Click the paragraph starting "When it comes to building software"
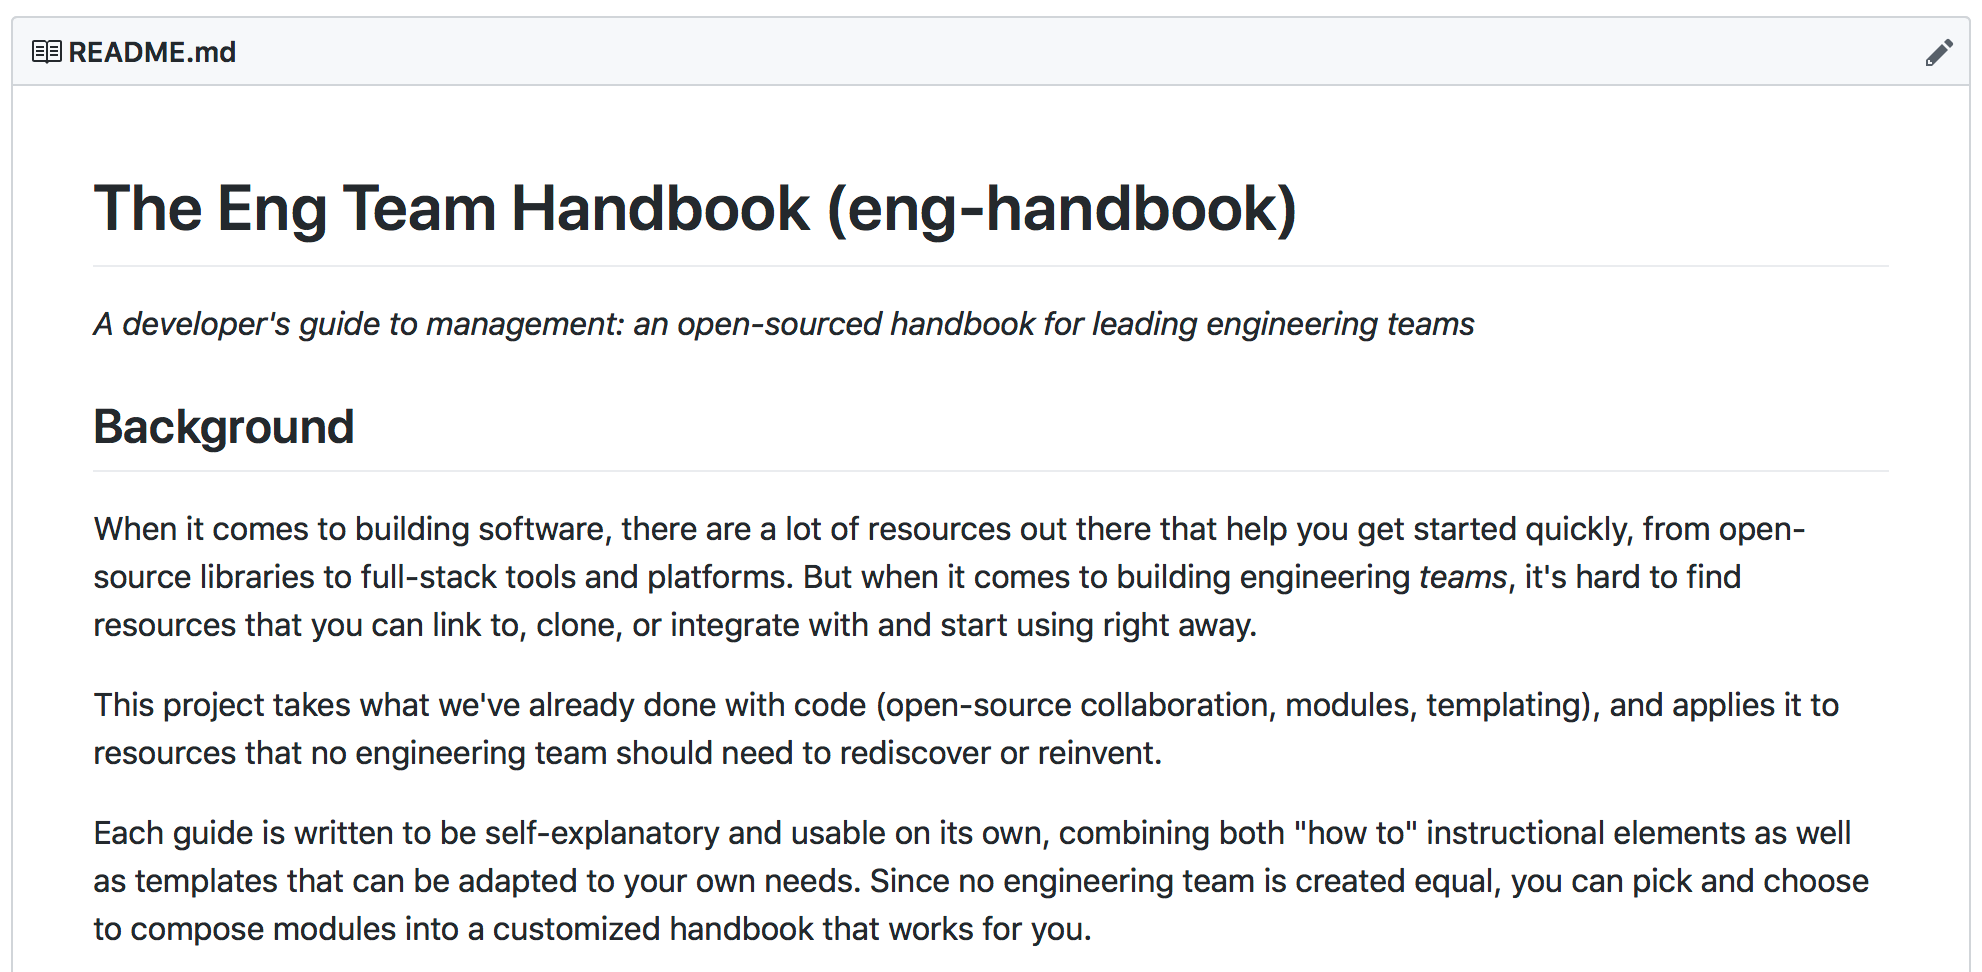The width and height of the screenshot is (1982, 972). 950,577
